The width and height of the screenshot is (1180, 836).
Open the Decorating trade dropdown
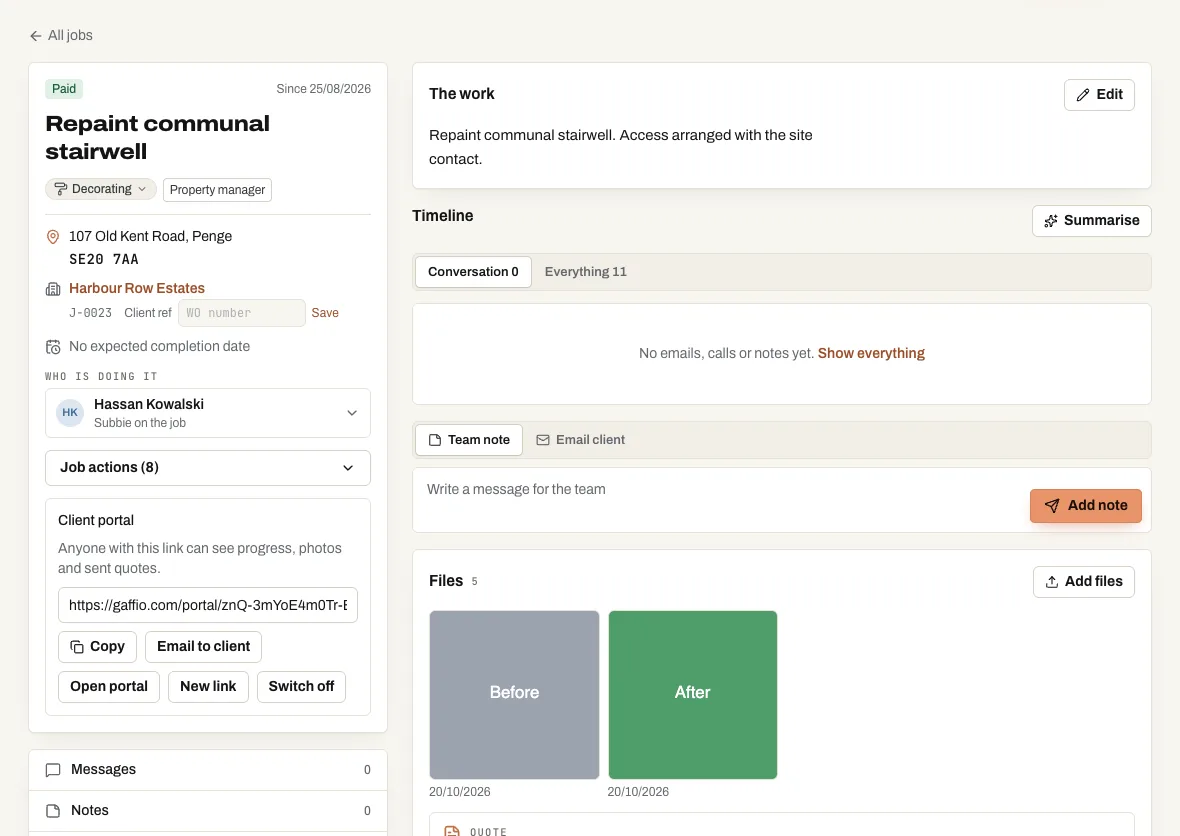tap(101, 189)
